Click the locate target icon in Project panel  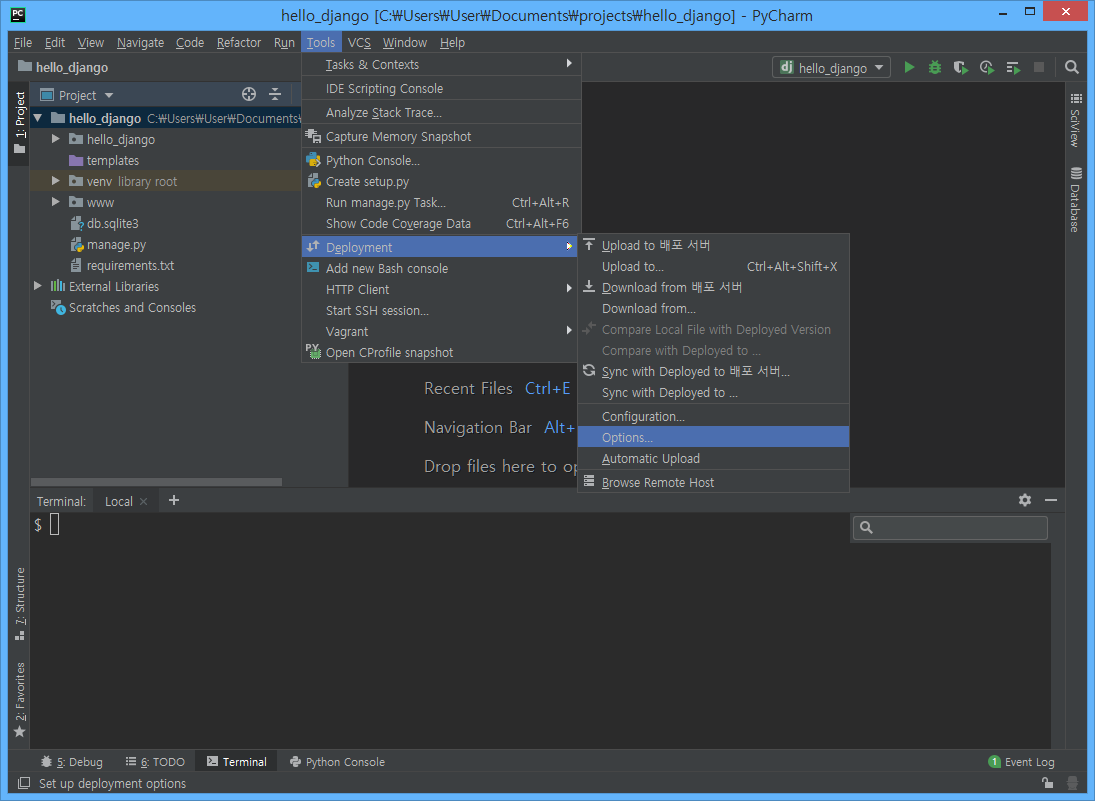(249, 94)
